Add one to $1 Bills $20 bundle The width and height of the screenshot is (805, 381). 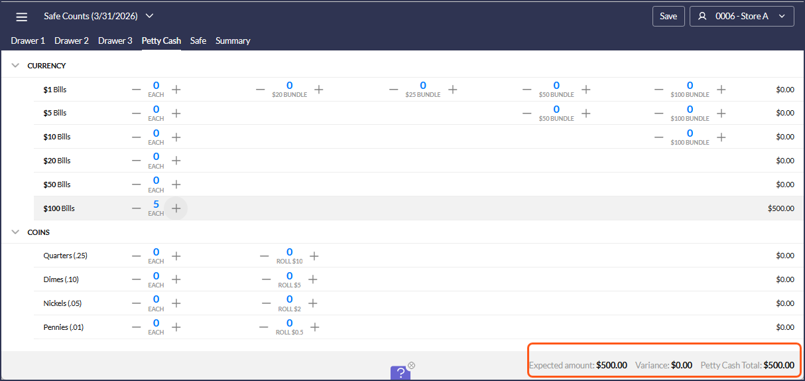point(318,89)
